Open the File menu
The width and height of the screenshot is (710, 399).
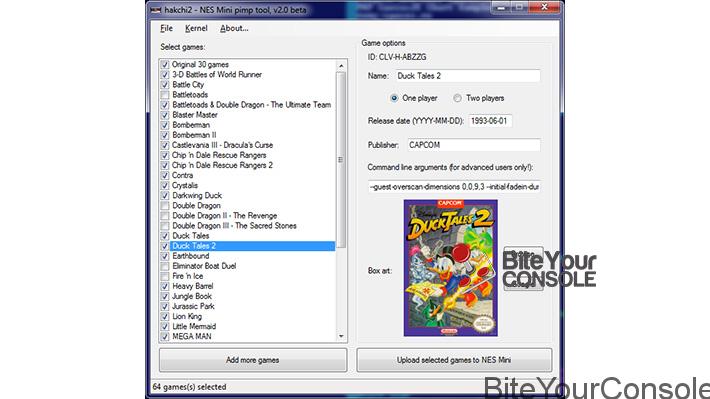pyautogui.click(x=166, y=28)
